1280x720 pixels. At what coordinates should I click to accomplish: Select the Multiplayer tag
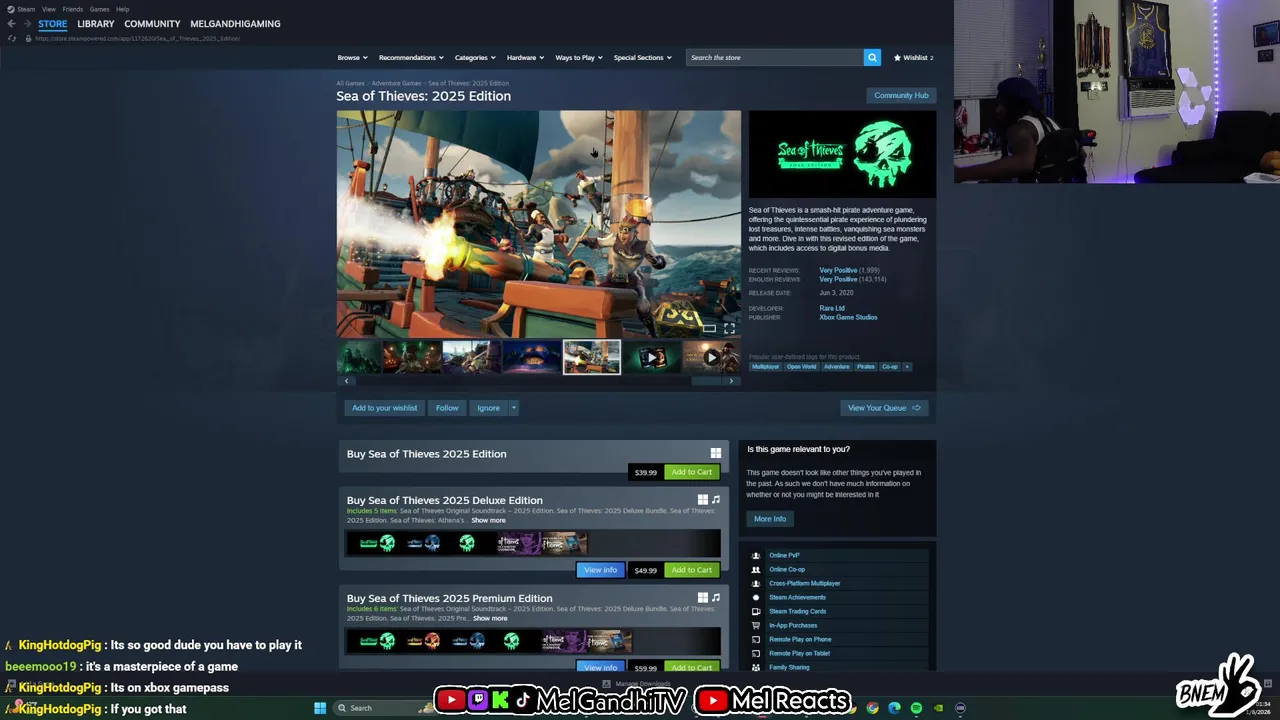765,367
